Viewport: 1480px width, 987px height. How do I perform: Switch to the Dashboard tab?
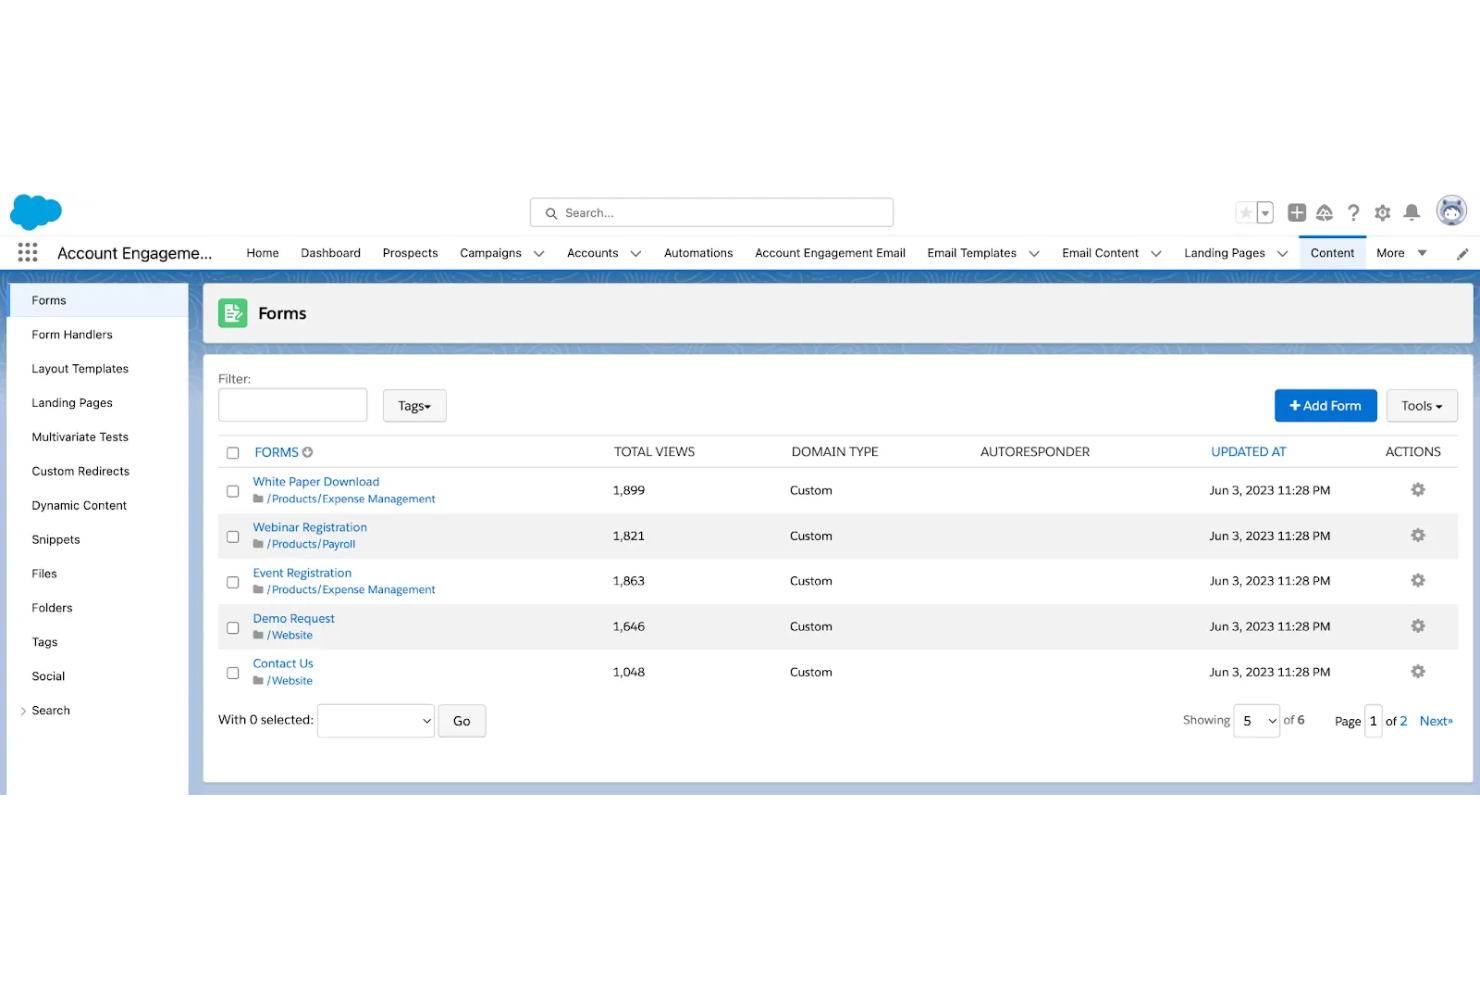coord(330,252)
